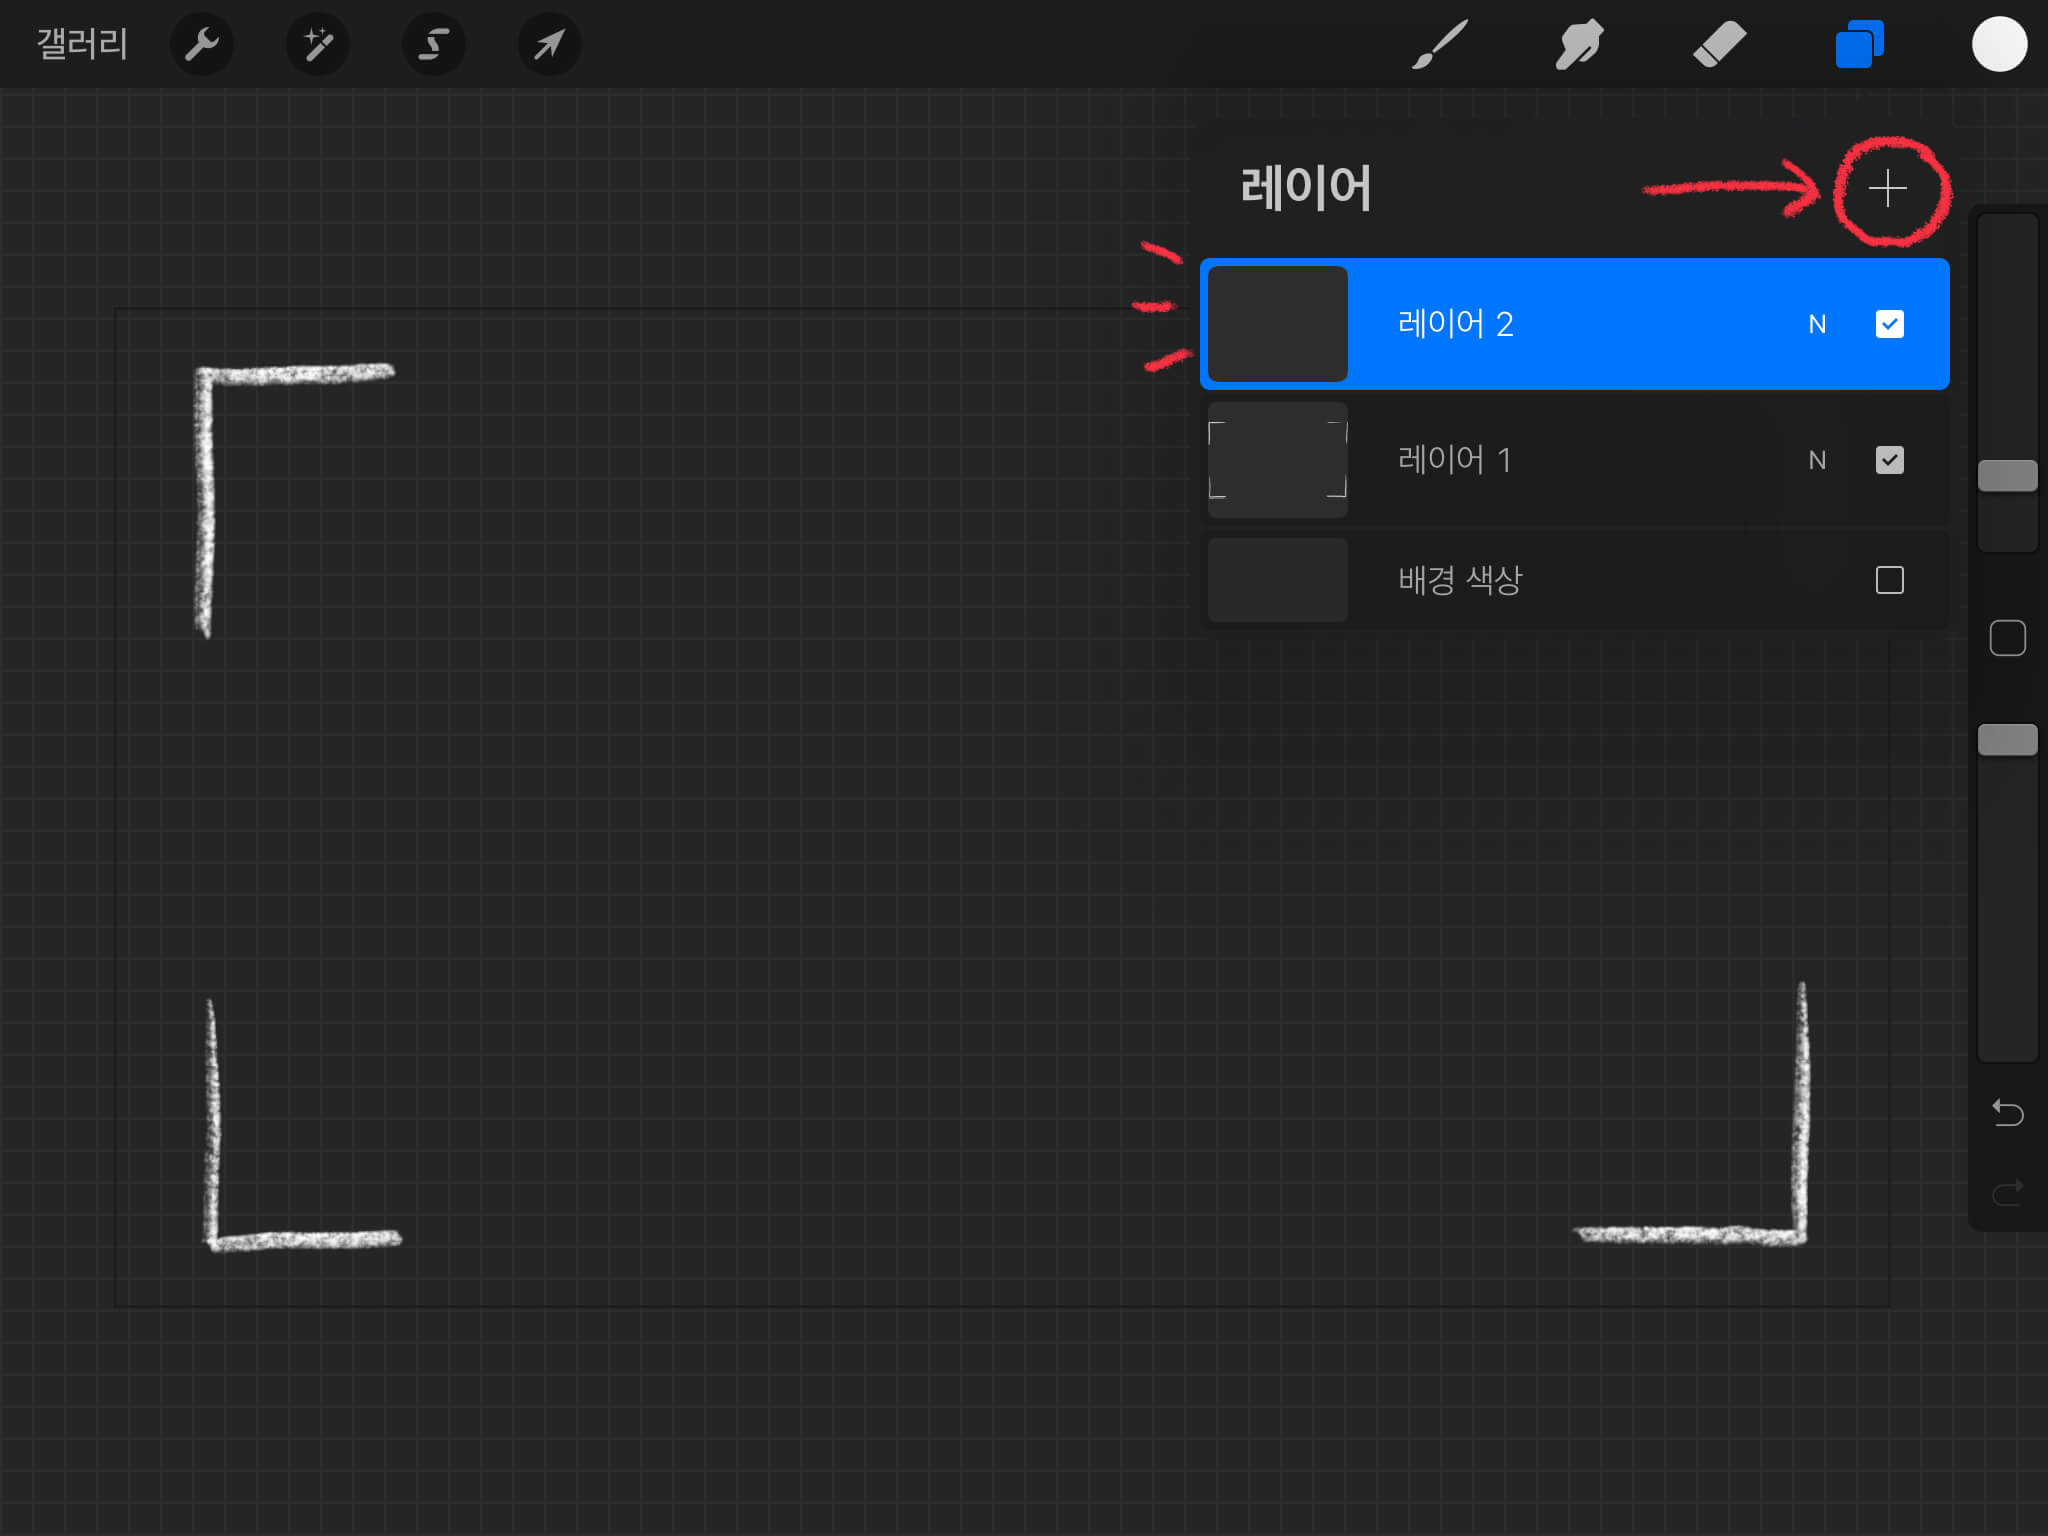Add a new layer with plus
The image size is (2048, 1536).
[x=1887, y=188]
